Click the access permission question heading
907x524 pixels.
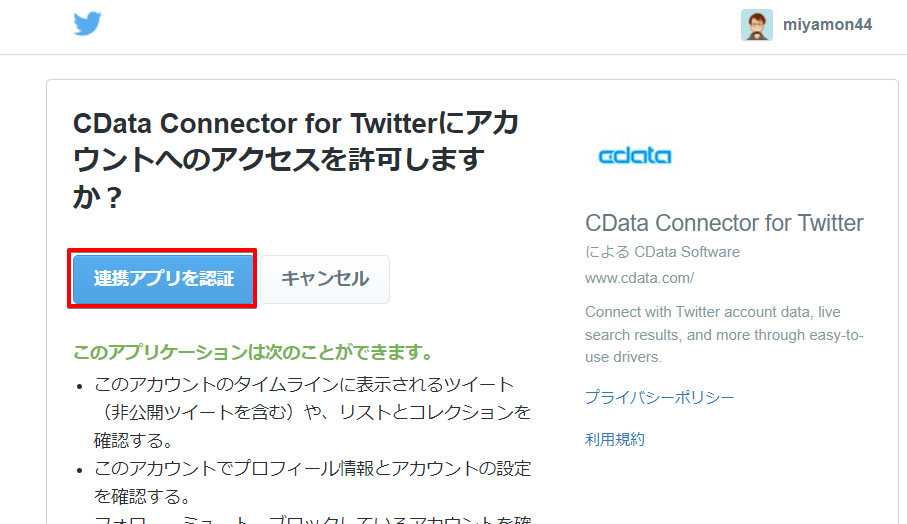pos(295,160)
